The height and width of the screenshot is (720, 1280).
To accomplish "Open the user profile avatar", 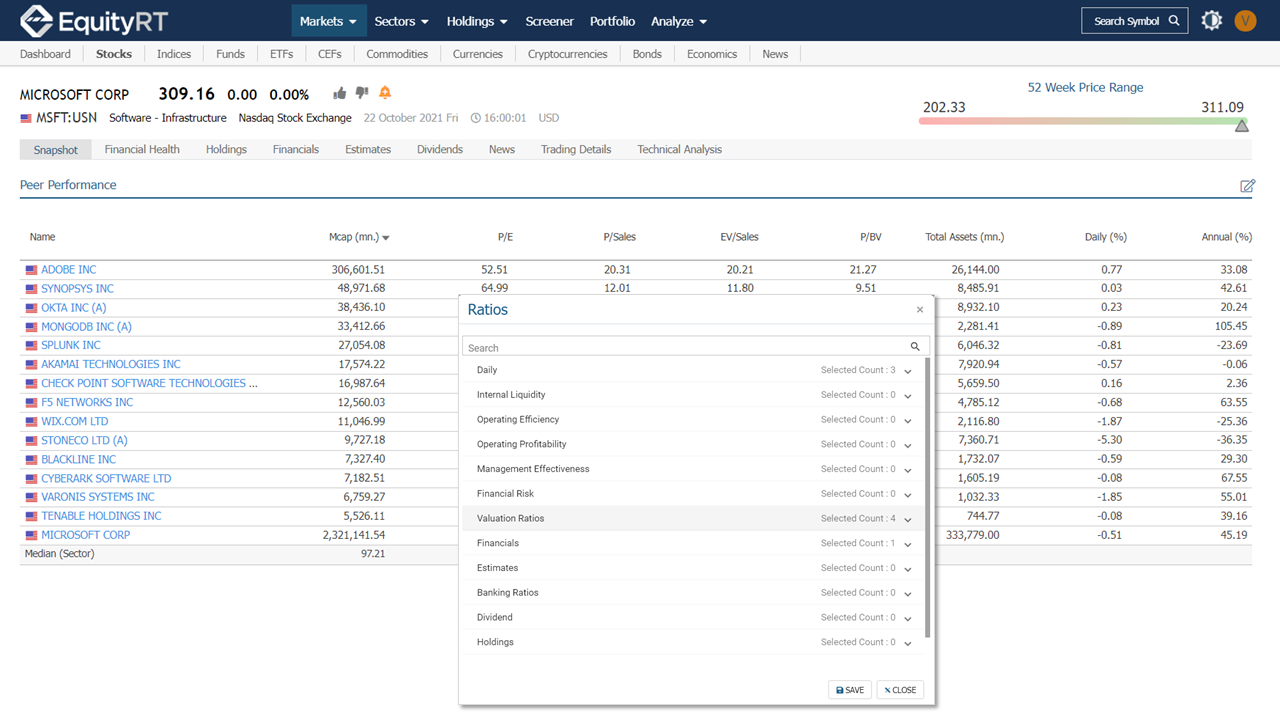I will click(1245, 20).
